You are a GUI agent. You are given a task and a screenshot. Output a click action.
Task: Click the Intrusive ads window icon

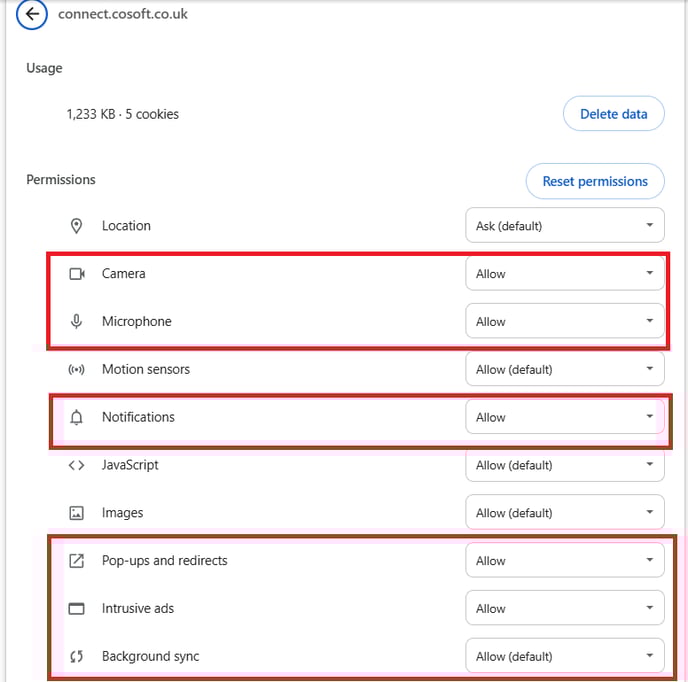(x=76, y=609)
